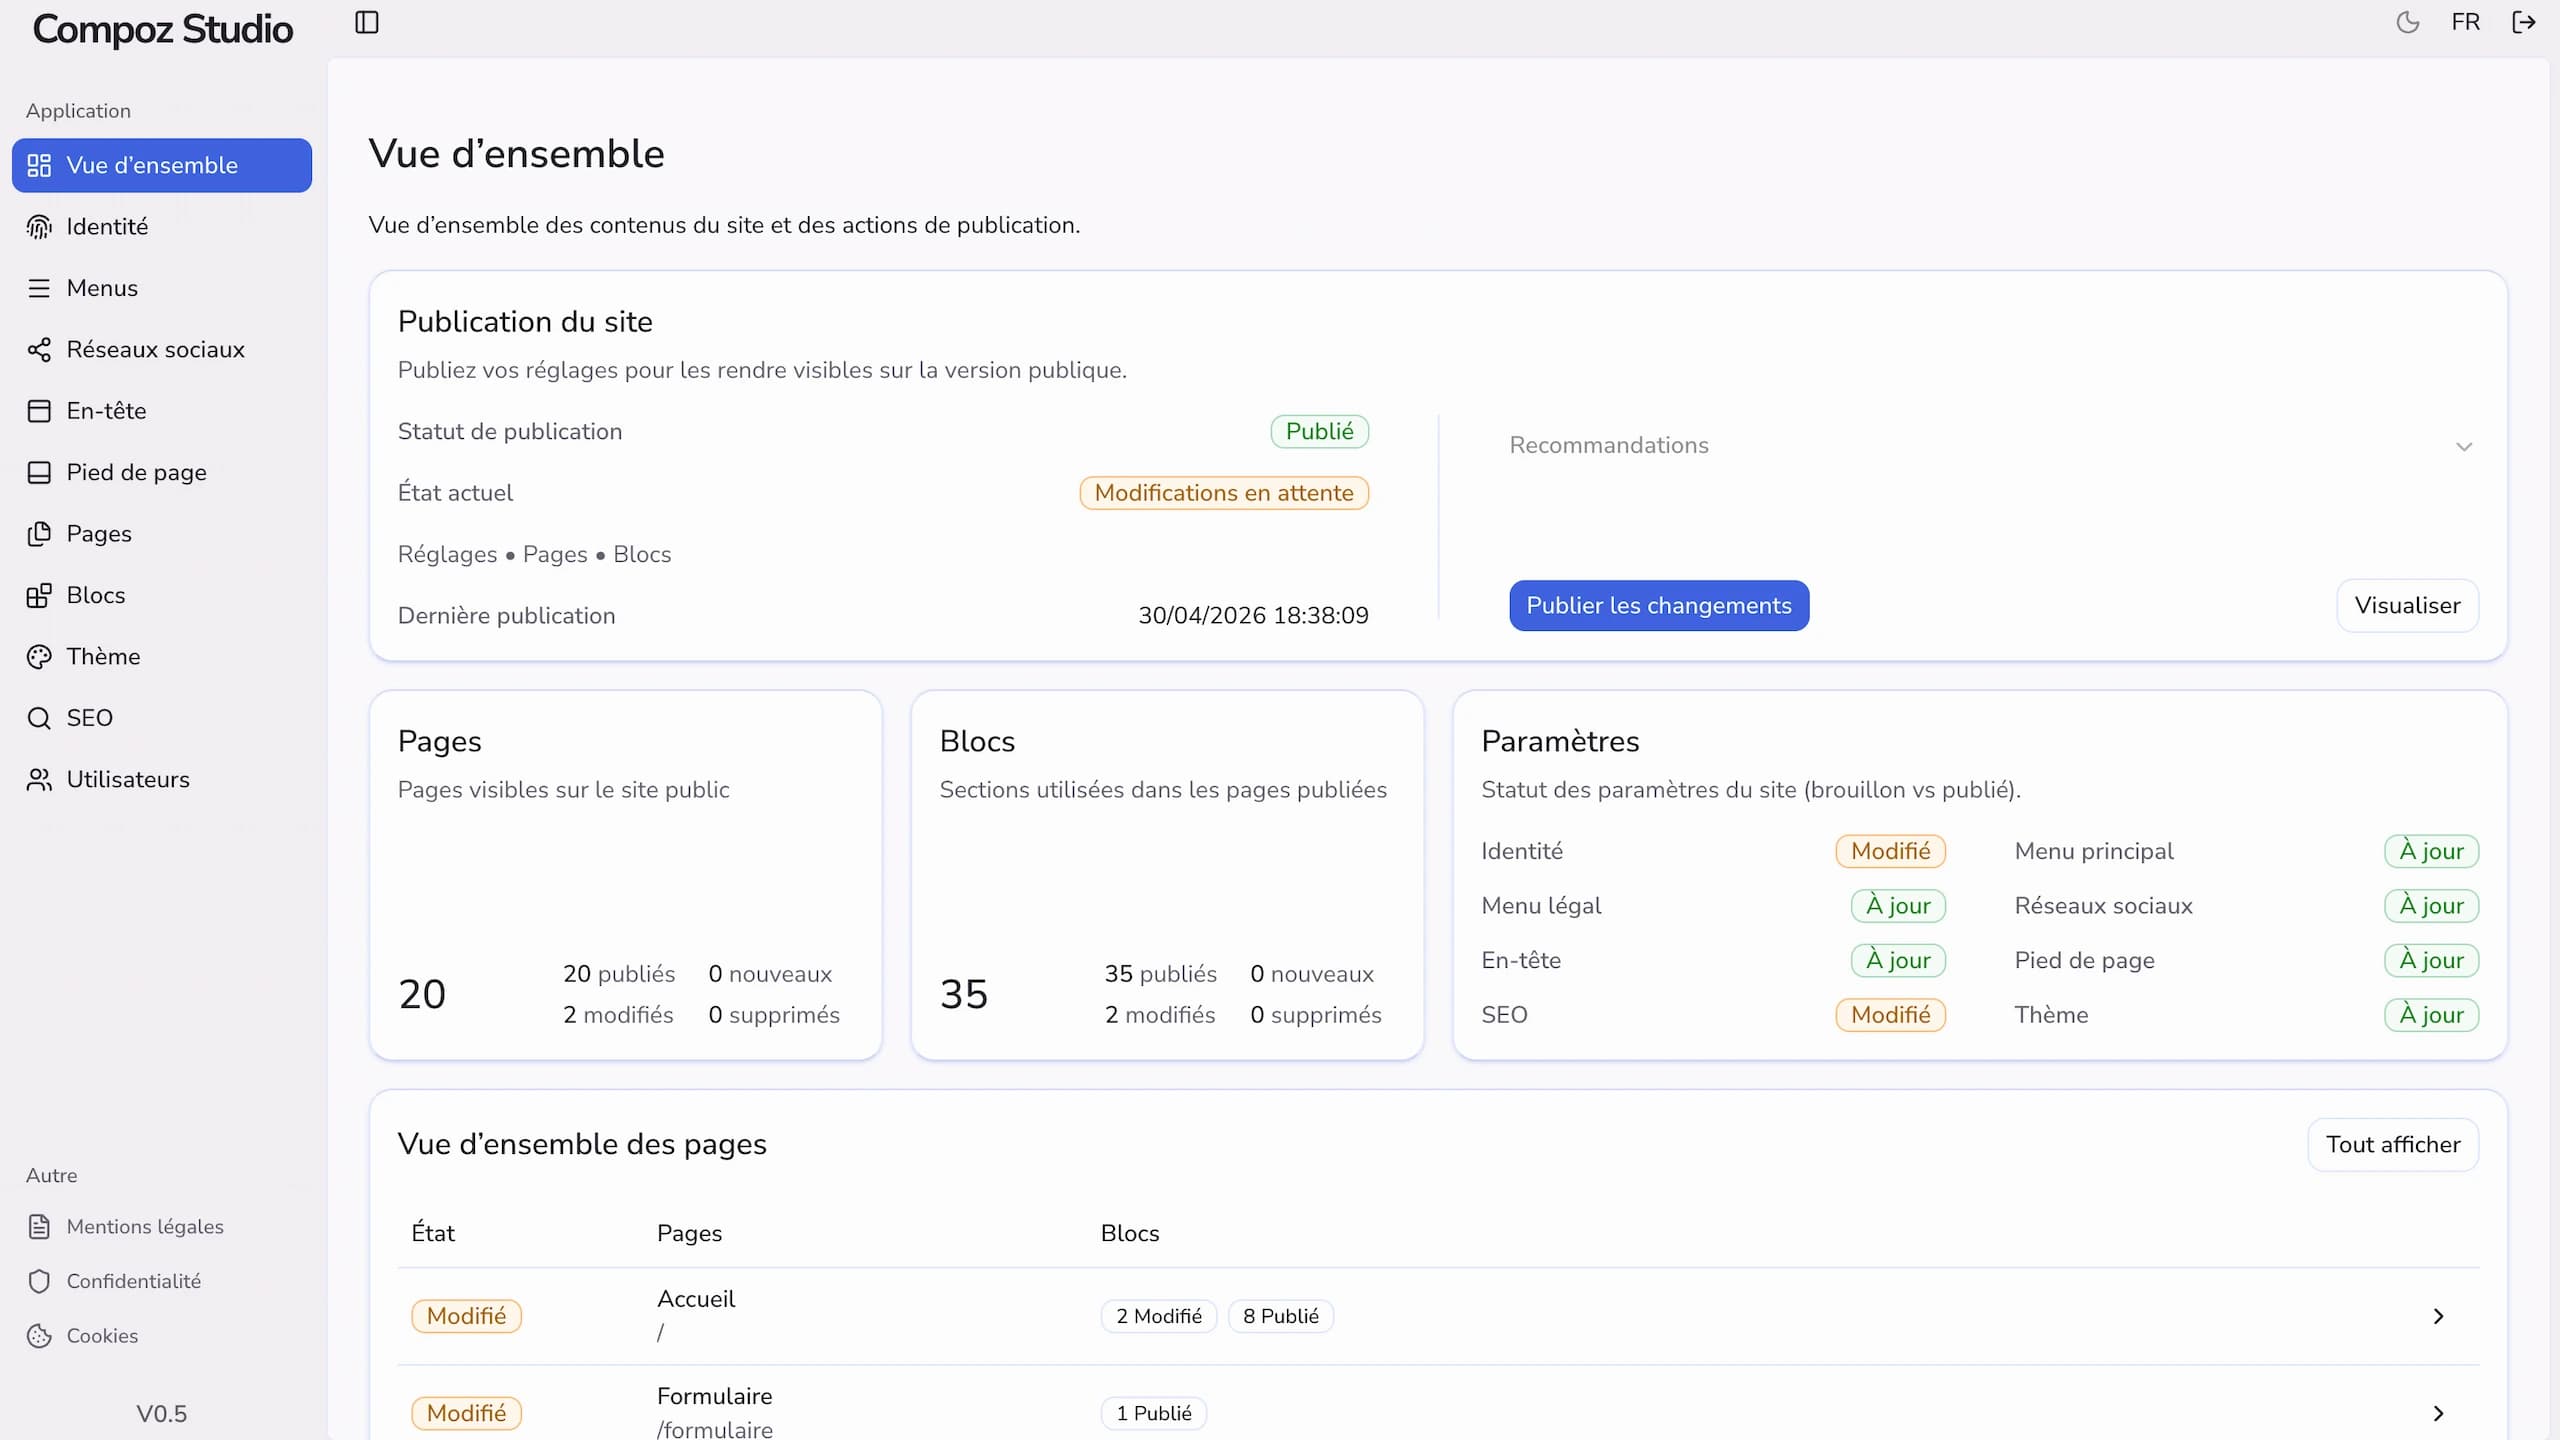Navigate to En-tête settings

(x=162, y=411)
